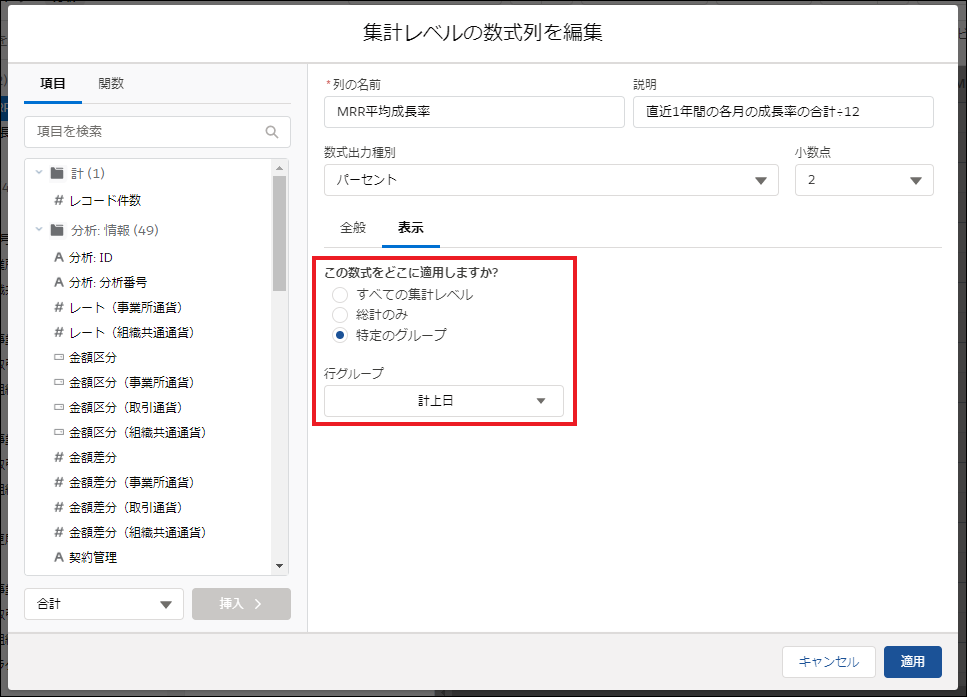Choose the 特定のグループ radio option
This screenshot has width=967, height=697.
point(340,335)
